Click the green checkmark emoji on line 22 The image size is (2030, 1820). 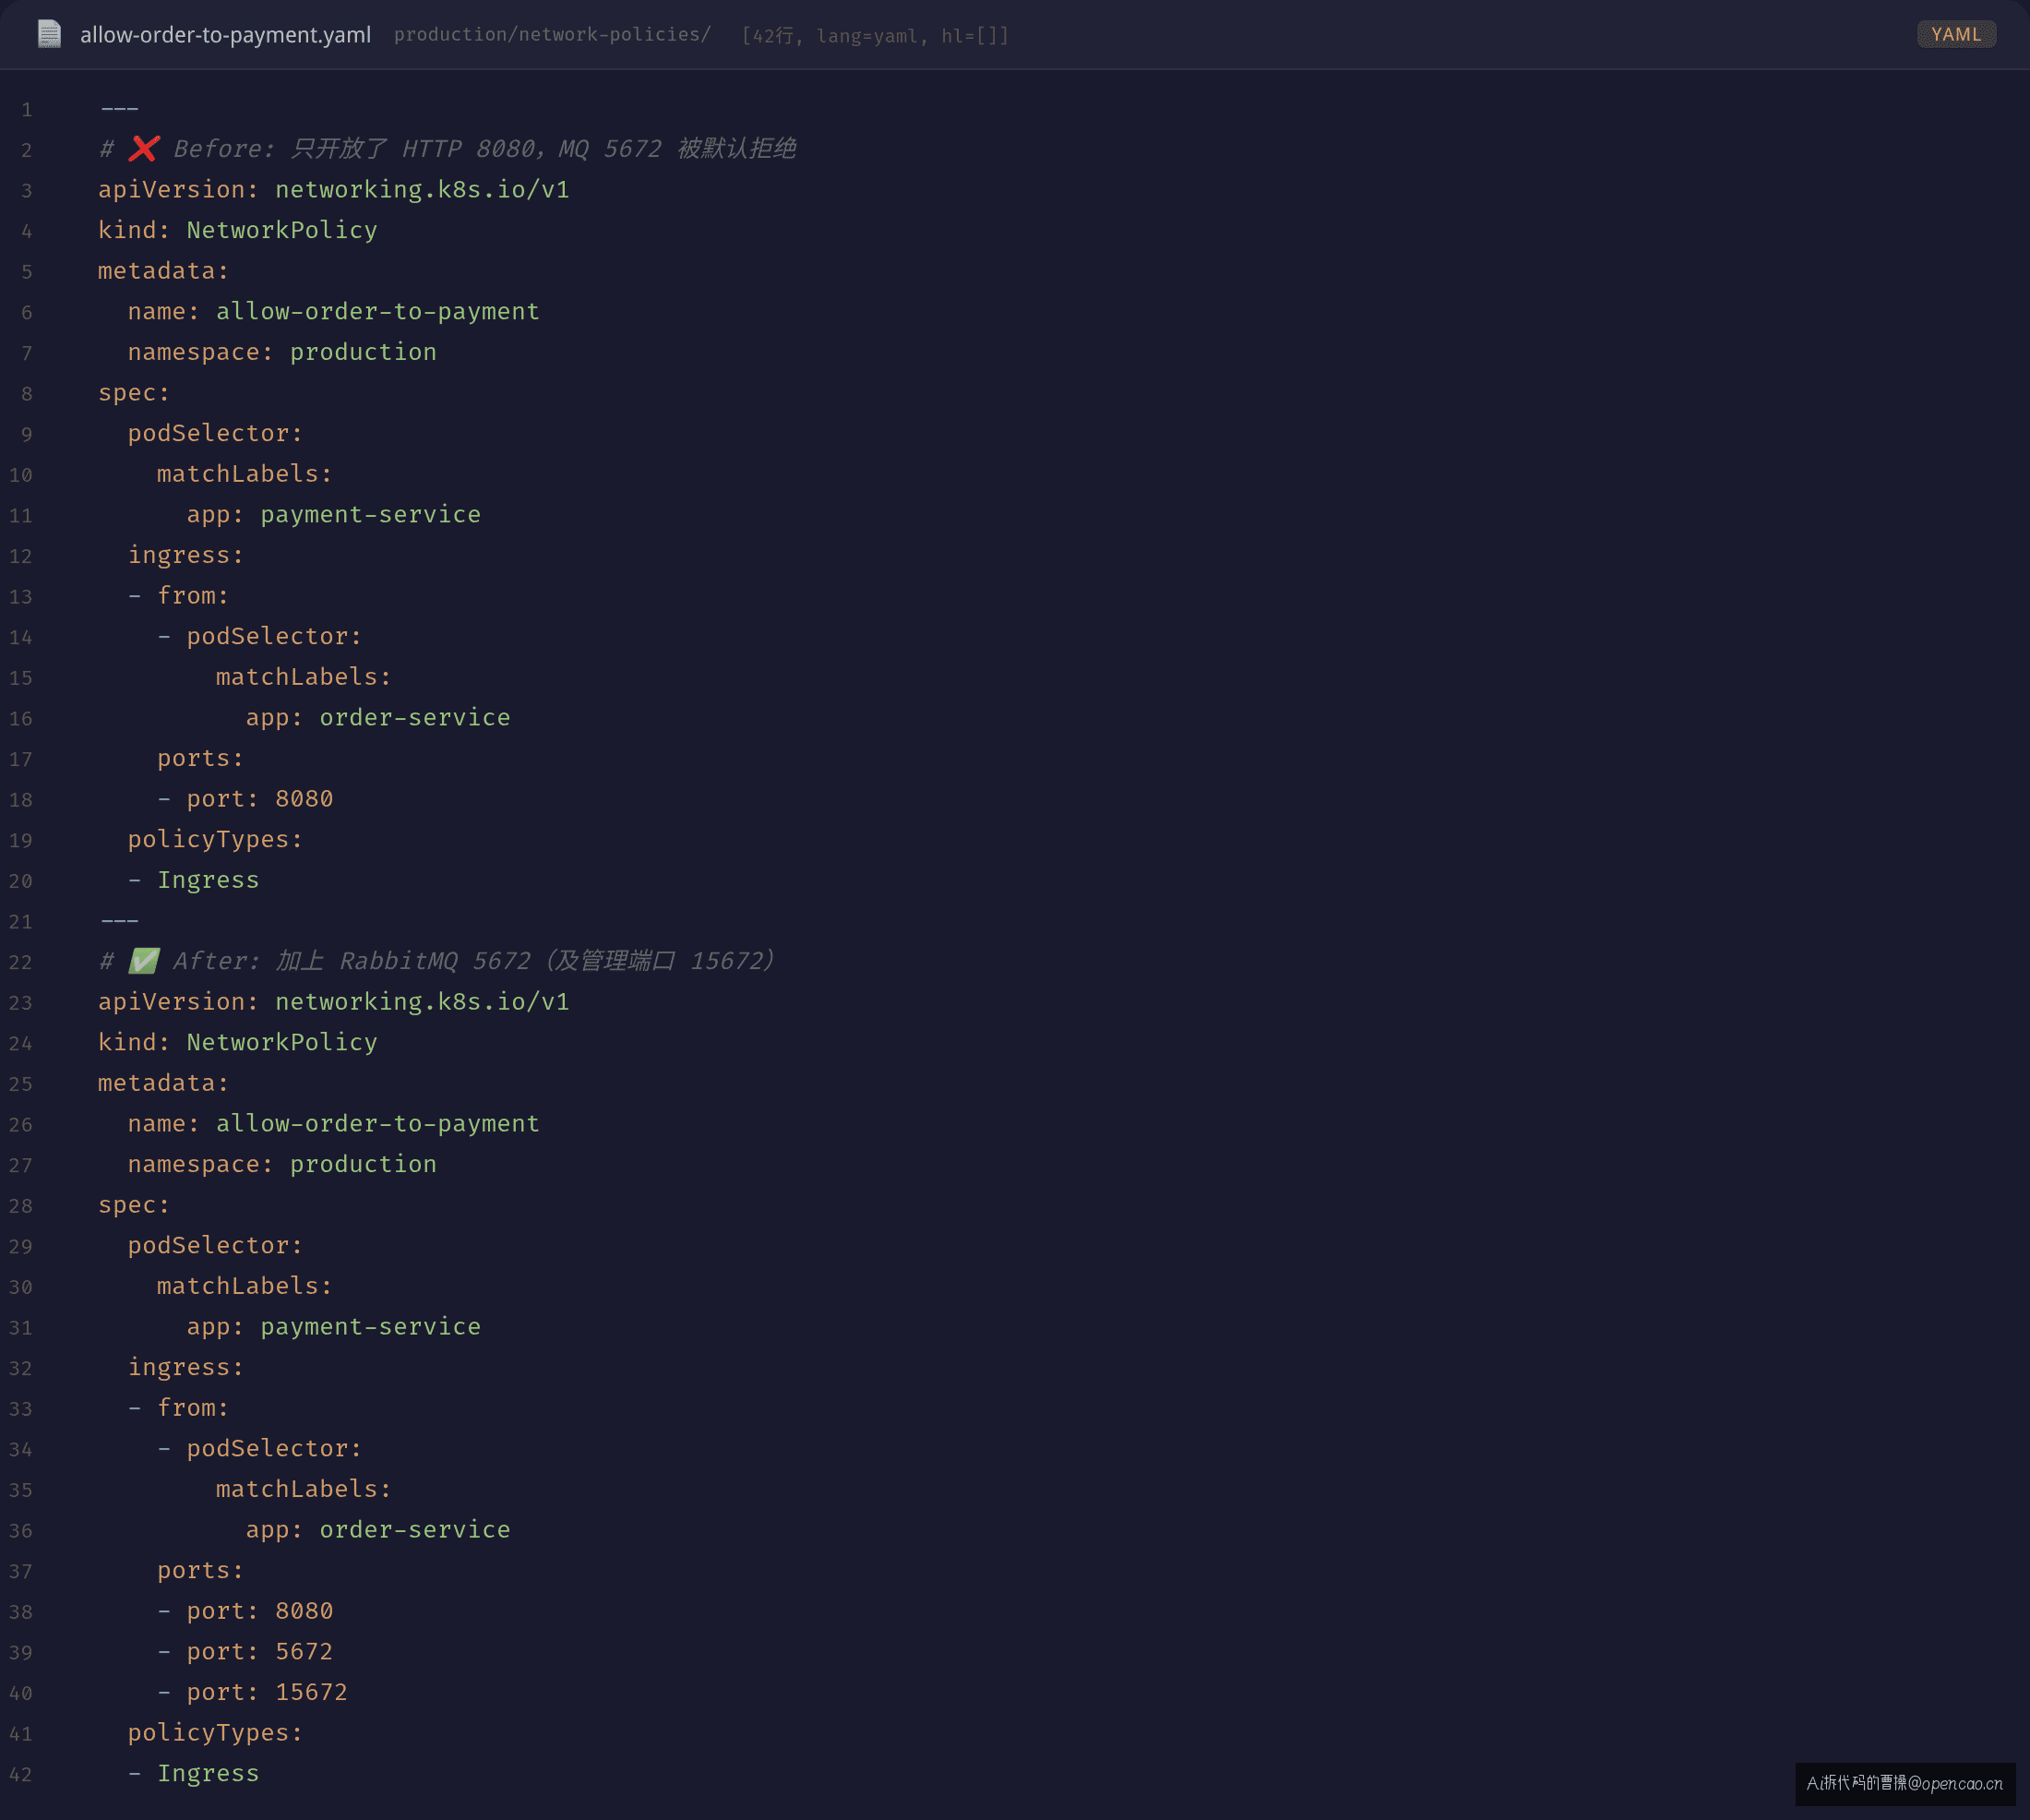click(144, 961)
